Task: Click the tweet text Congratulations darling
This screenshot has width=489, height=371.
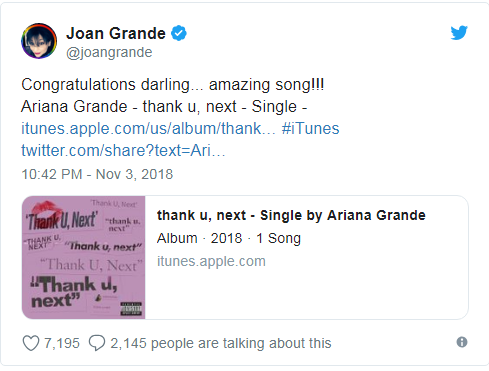Action: coord(106,85)
